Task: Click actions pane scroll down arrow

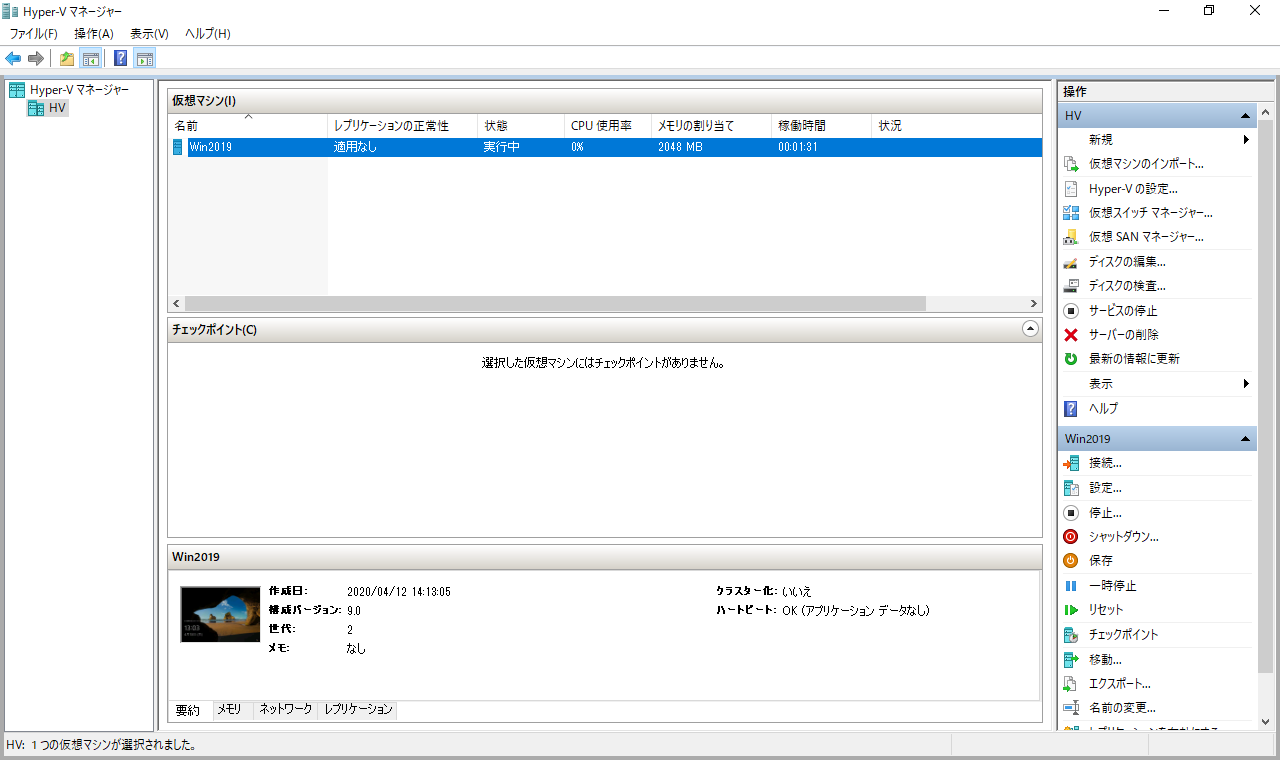Action: [x=1266, y=721]
